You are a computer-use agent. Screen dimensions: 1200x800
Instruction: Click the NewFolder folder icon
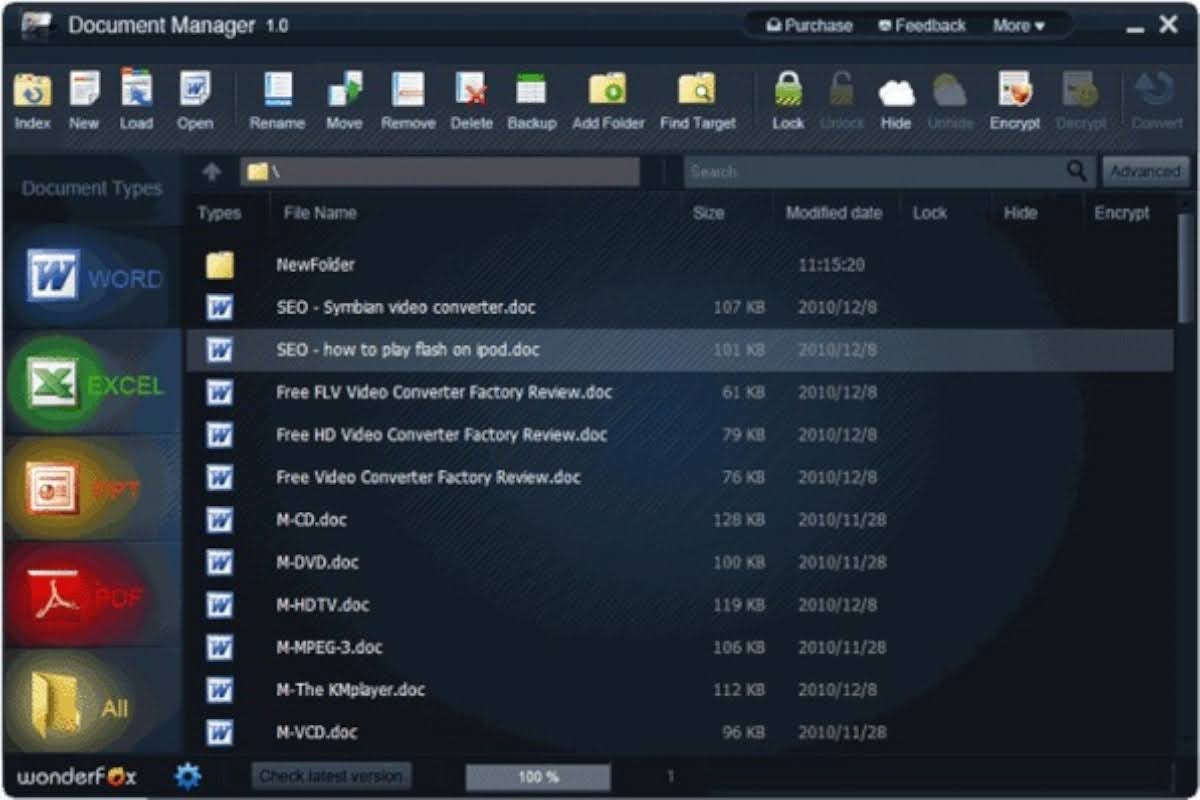(220, 265)
